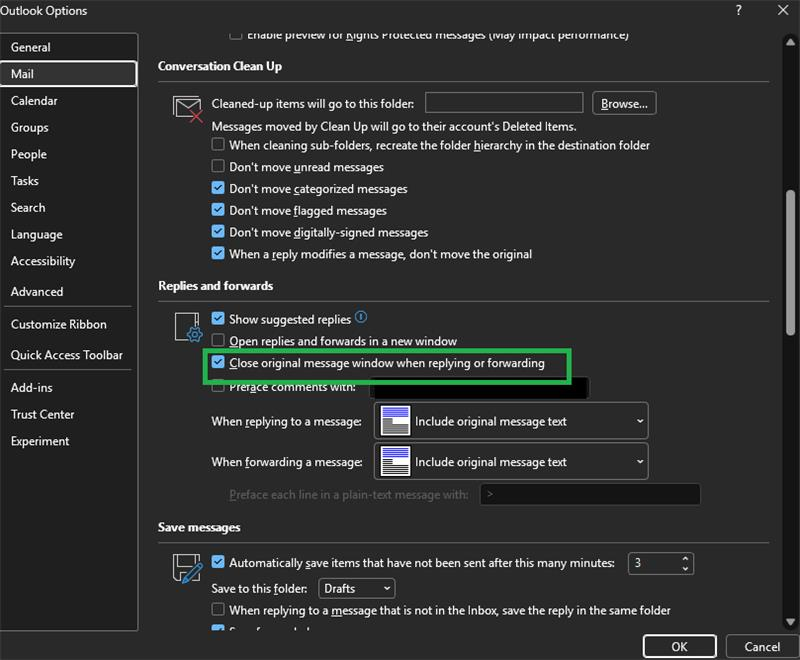Click the Save messages floppy disk icon
Image resolution: width=800 pixels, height=660 pixels.
[x=187, y=569]
